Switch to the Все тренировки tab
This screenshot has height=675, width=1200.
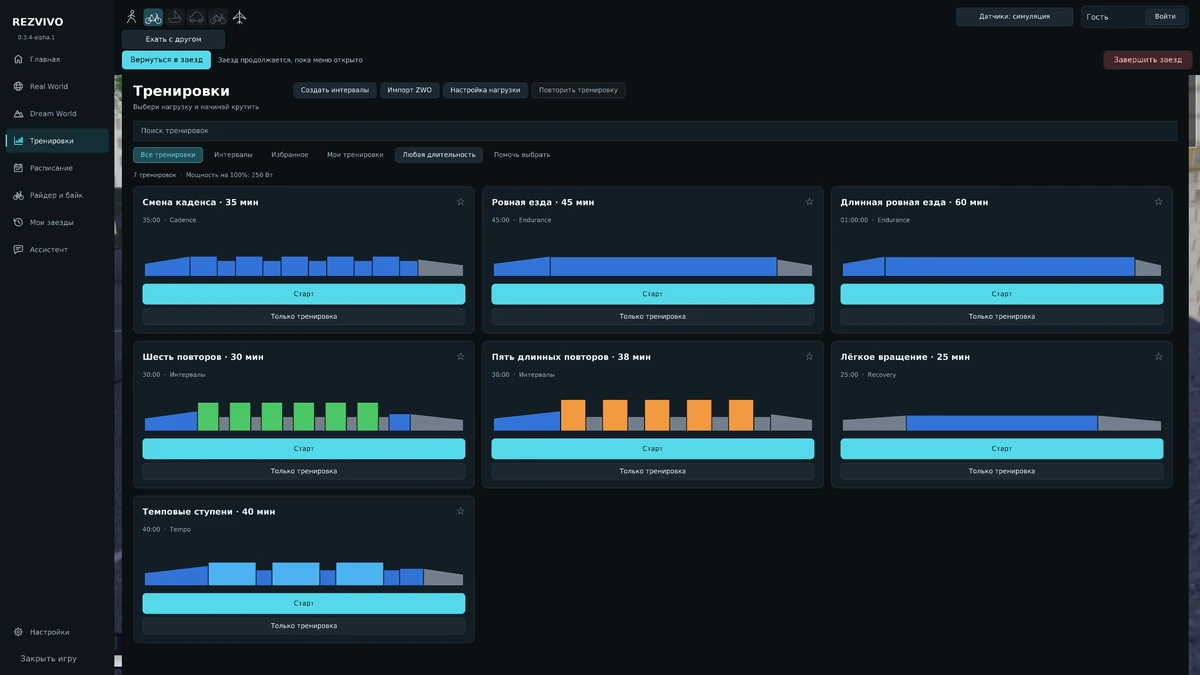coord(168,155)
